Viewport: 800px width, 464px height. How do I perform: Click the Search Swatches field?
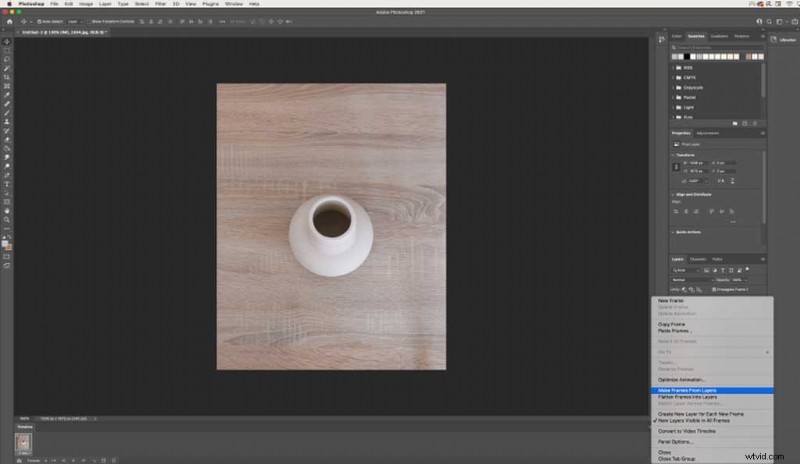719,47
